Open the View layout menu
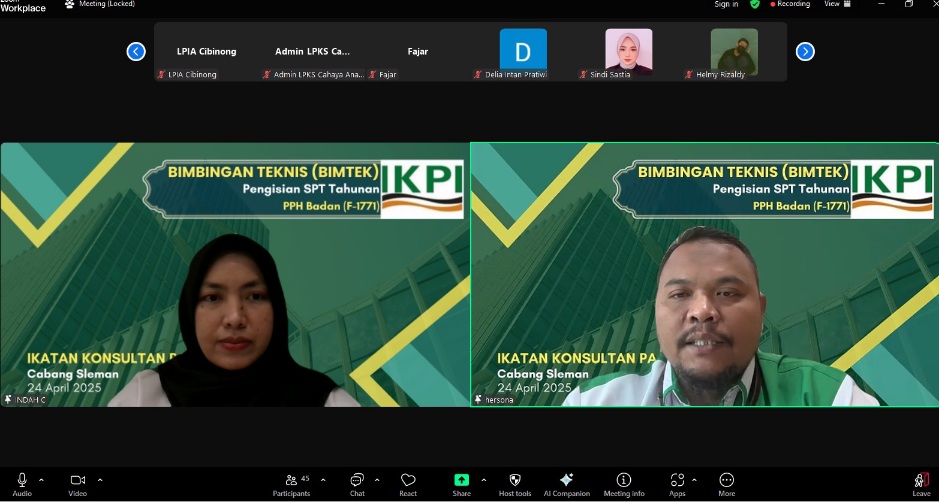Screen dimensions: 939x502 (837, 4)
